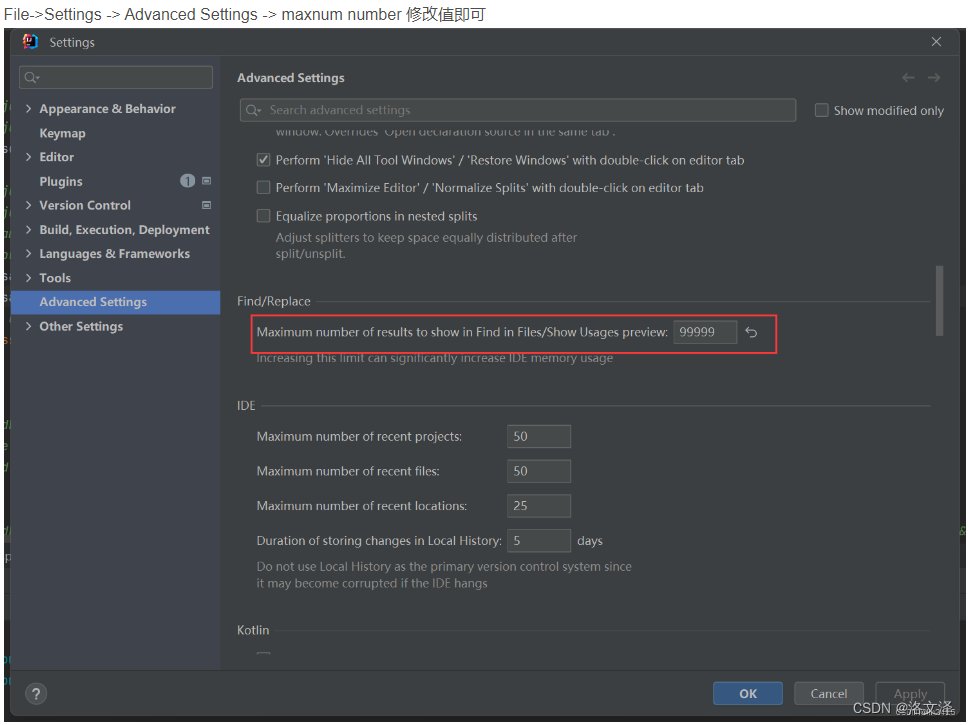The height and width of the screenshot is (725, 969).
Task: Expand the Tools node
Action: (28, 278)
